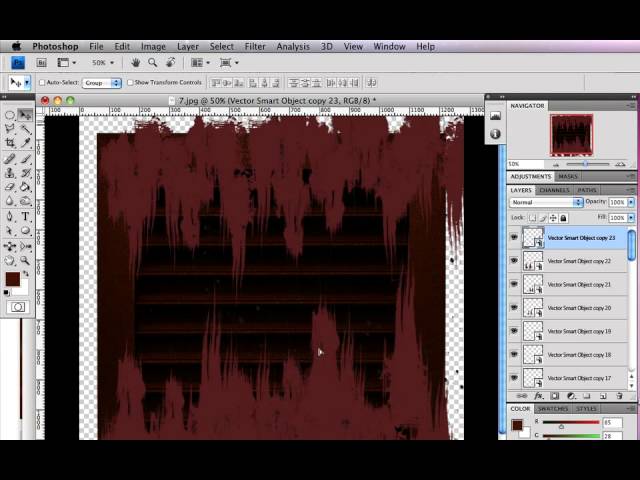
Task: Click the foreground color swatch in the toolbox
Action: tap(12, 279)
